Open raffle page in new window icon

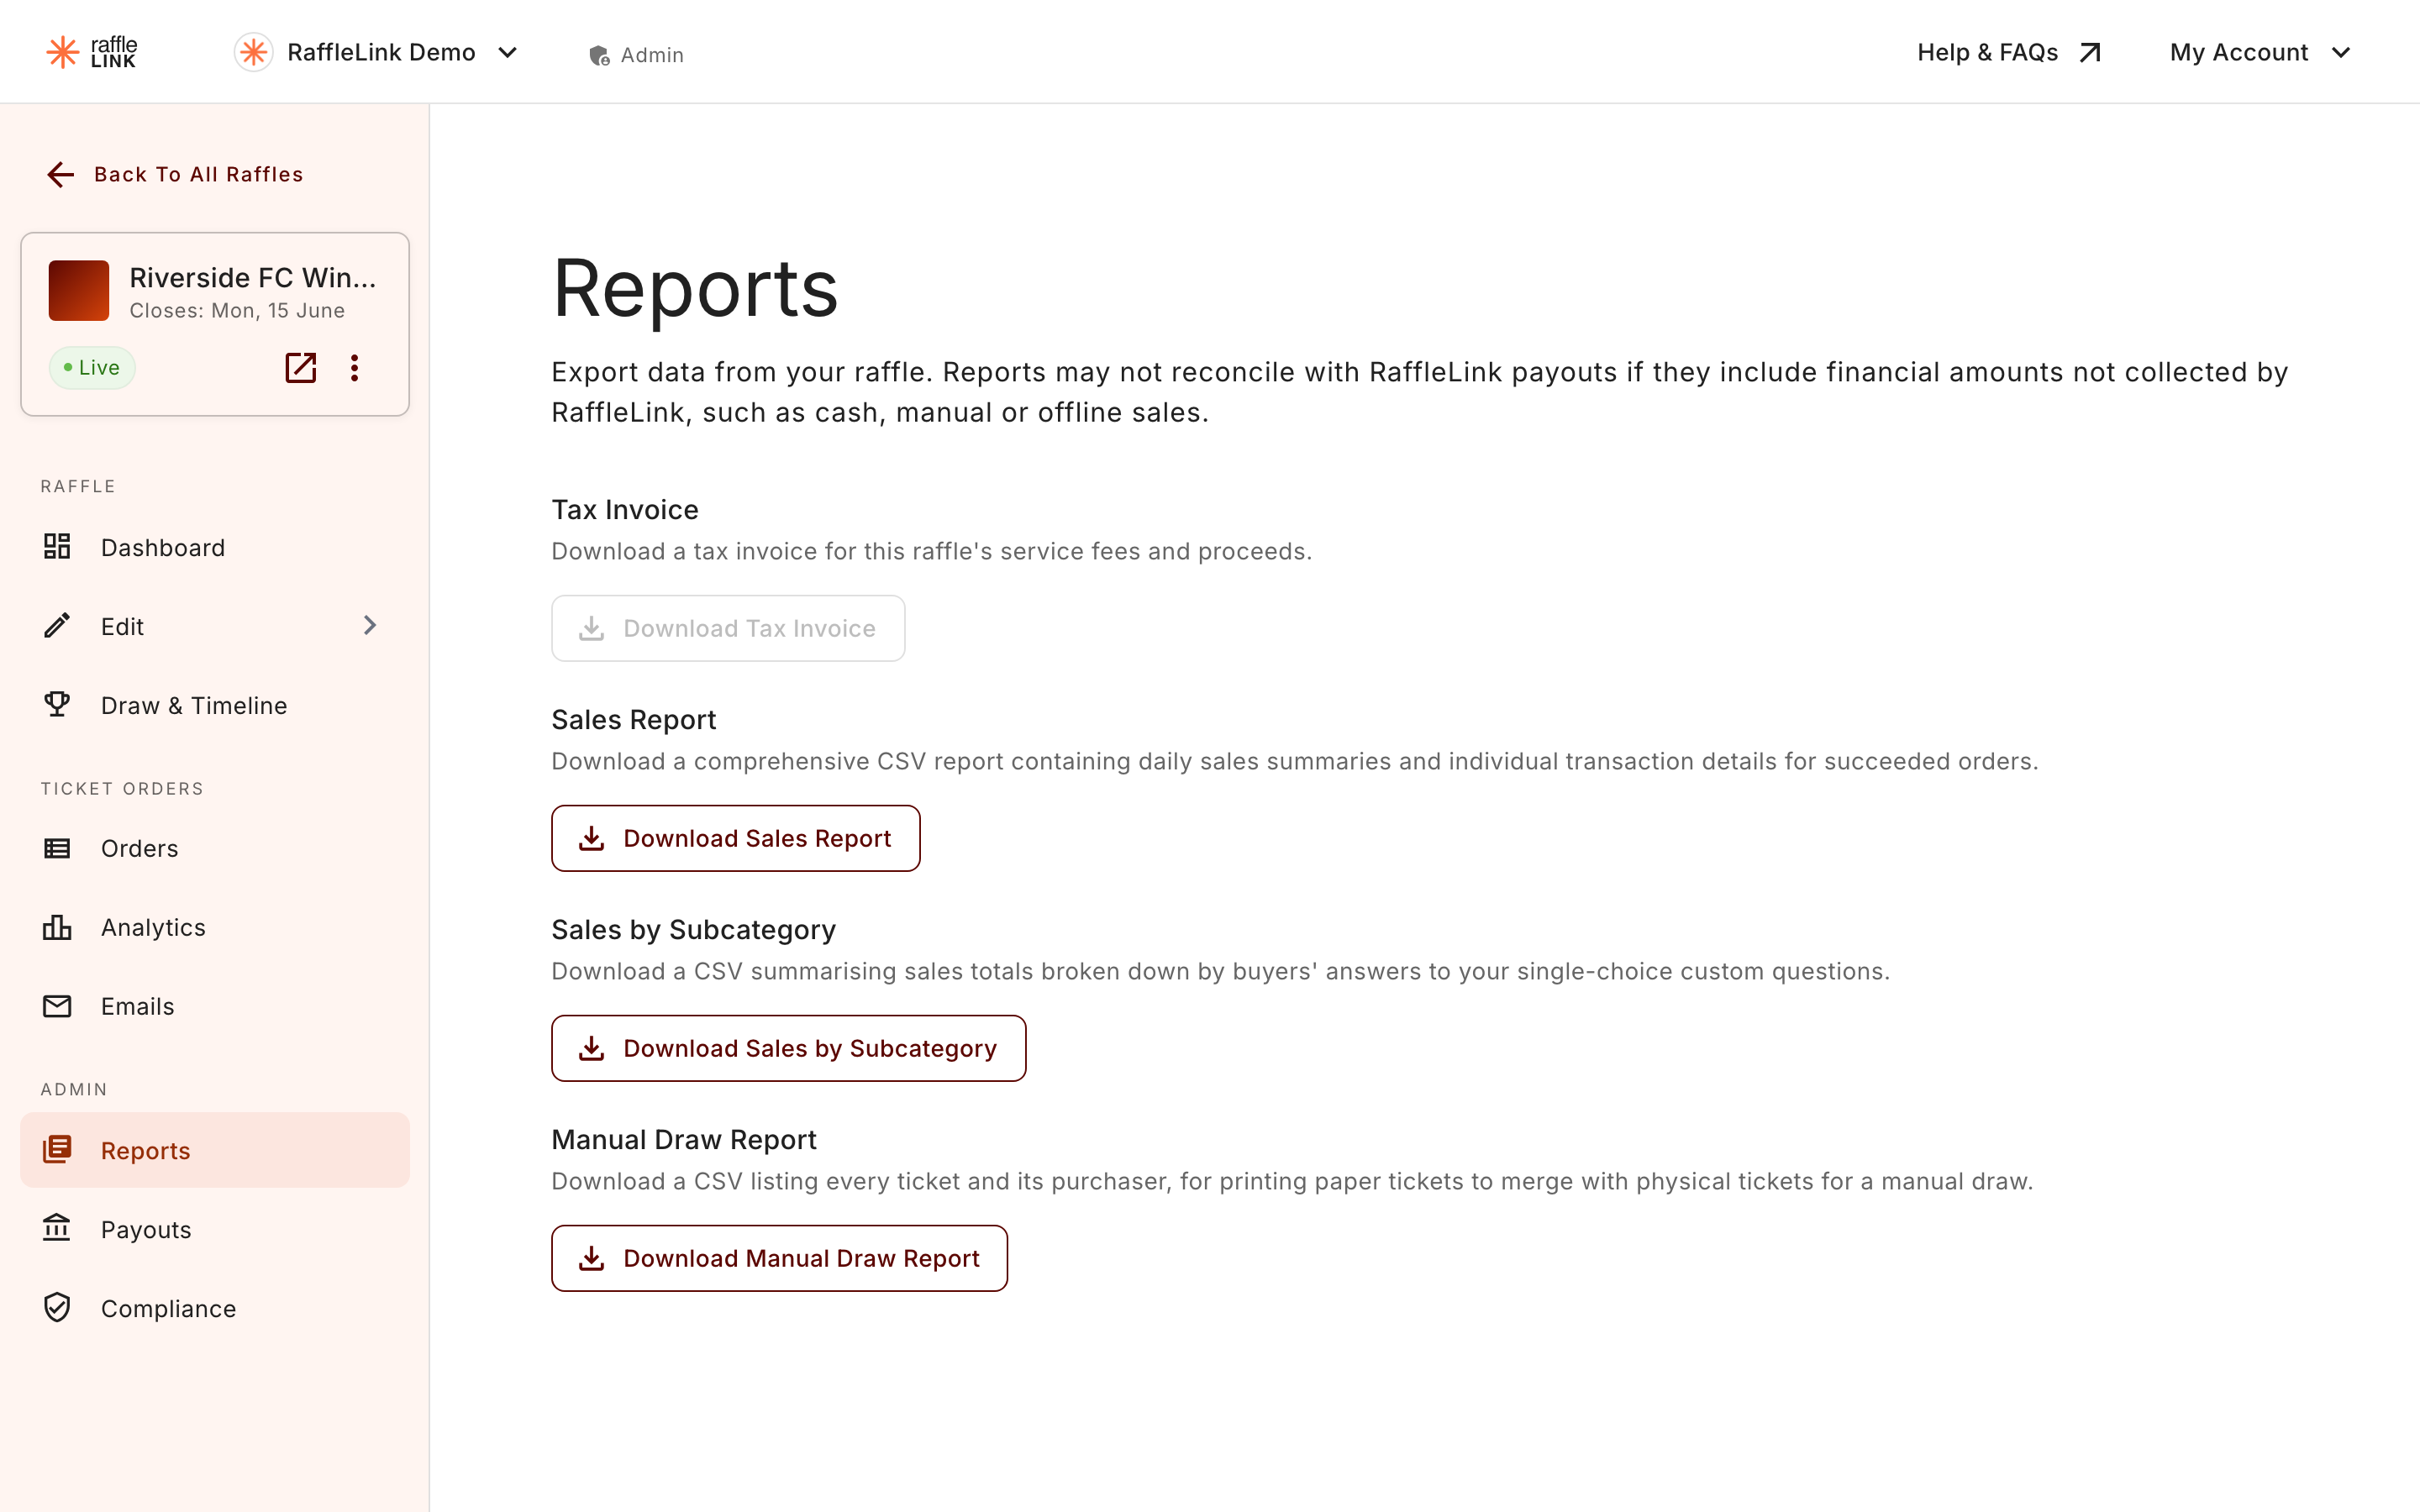pos(301,368)
